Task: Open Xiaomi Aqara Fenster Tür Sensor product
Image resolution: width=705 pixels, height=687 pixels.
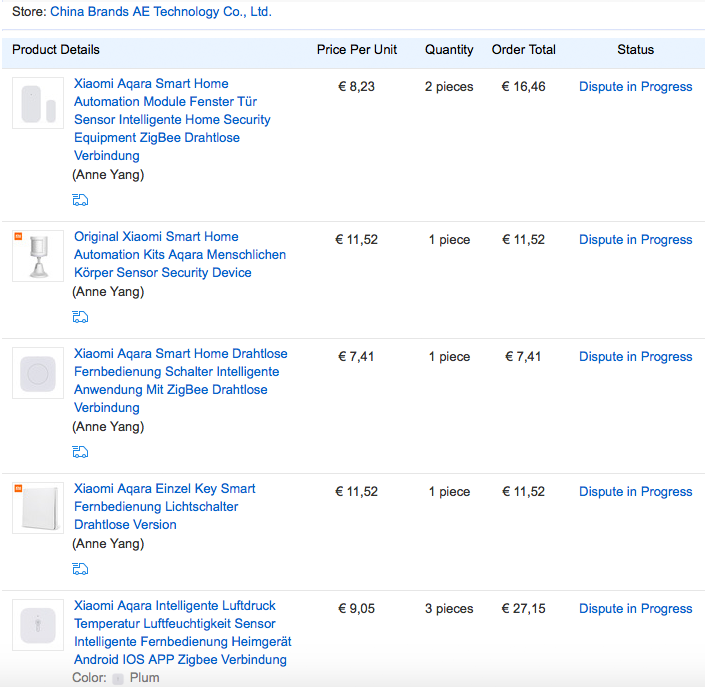Action: [172, 120]
